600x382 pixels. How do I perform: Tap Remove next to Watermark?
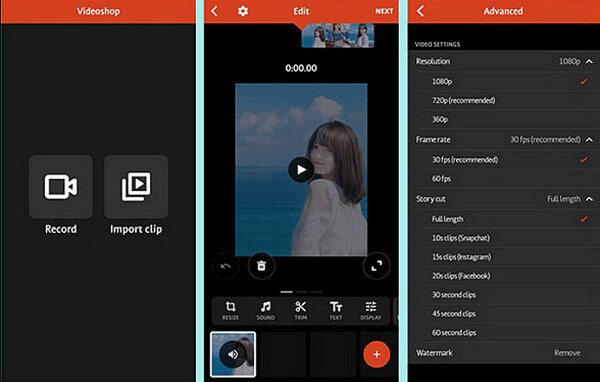pyautogui.click(x=567, y=353)
